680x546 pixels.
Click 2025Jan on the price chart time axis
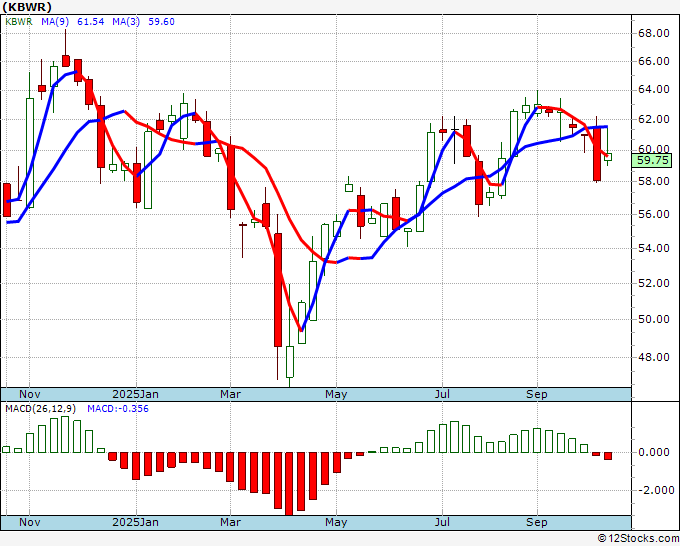[135, 394]
